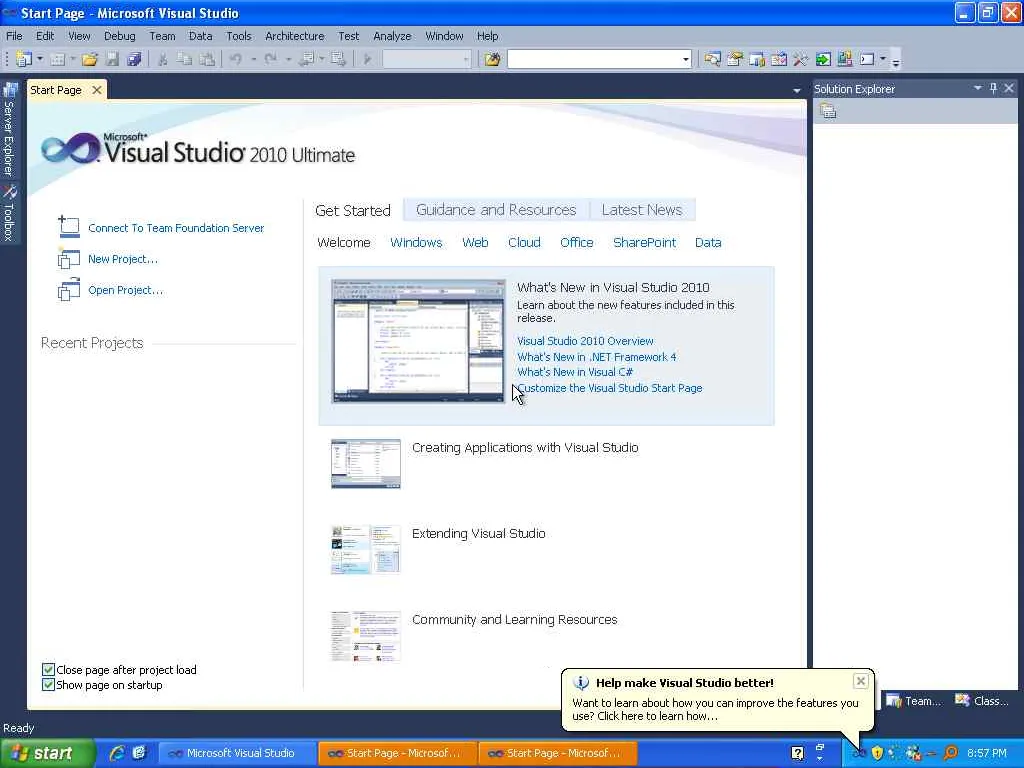
Task: Click Connect To Team Foundation Server
Action: 176,228
